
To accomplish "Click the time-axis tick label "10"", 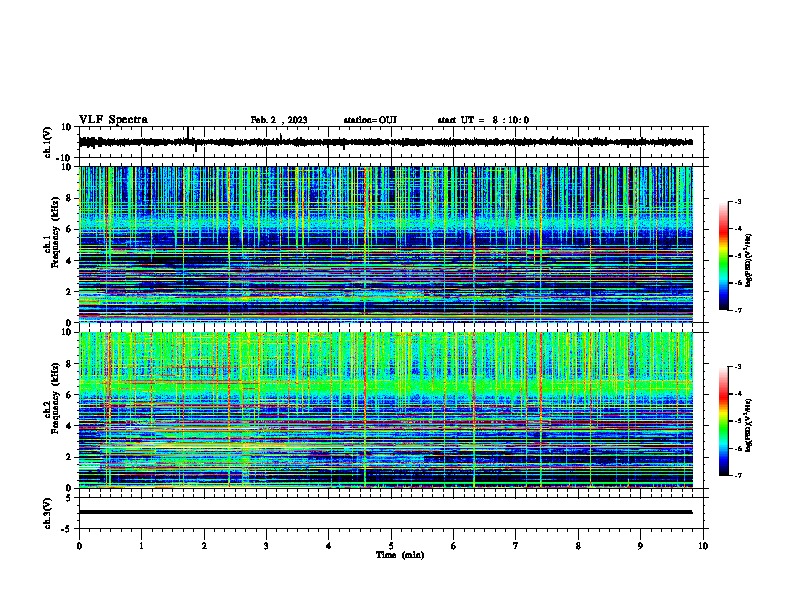I will click(703, 546).
